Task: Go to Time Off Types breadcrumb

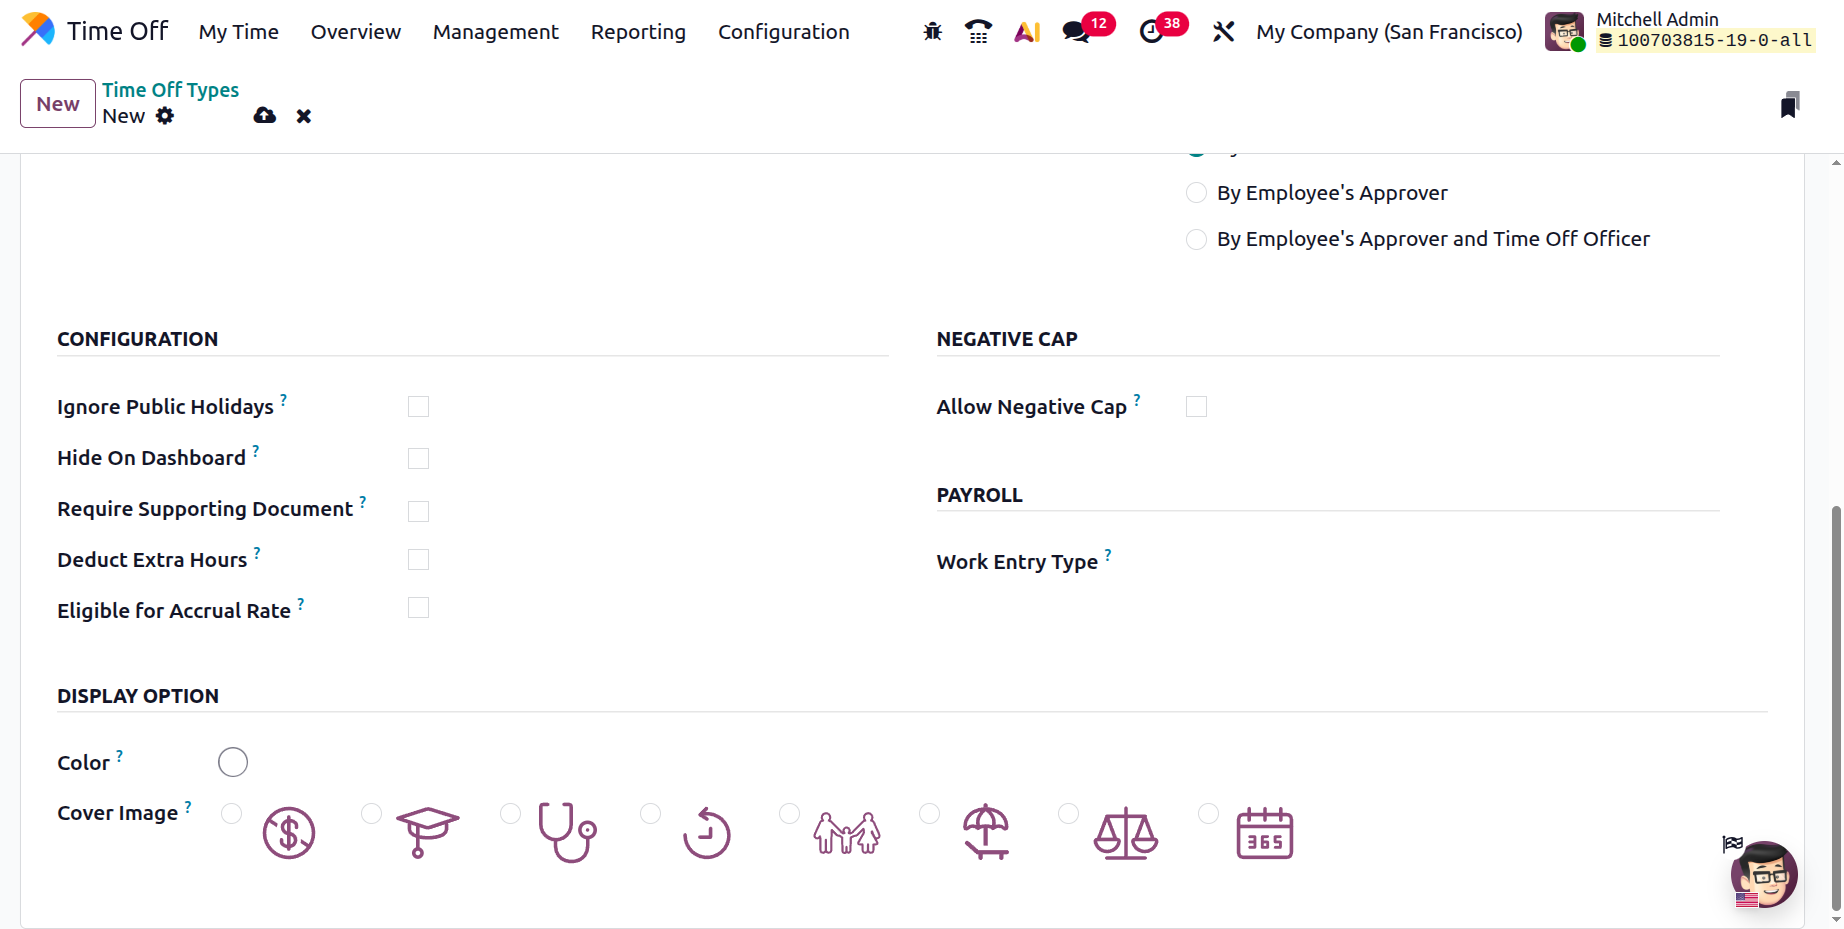Action: point(170,90)
